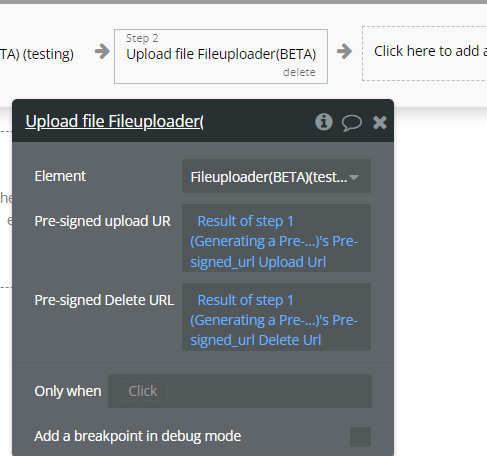This screenshot has width=487, height=456.
Task: Rename the Upload file Fileuploader title
Action: 114,121
